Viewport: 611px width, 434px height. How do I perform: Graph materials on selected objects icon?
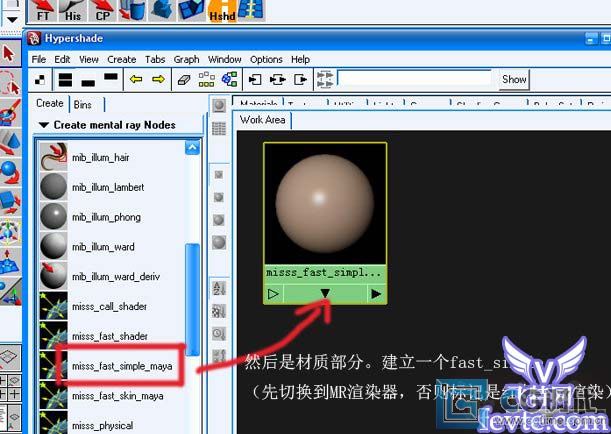230,79
